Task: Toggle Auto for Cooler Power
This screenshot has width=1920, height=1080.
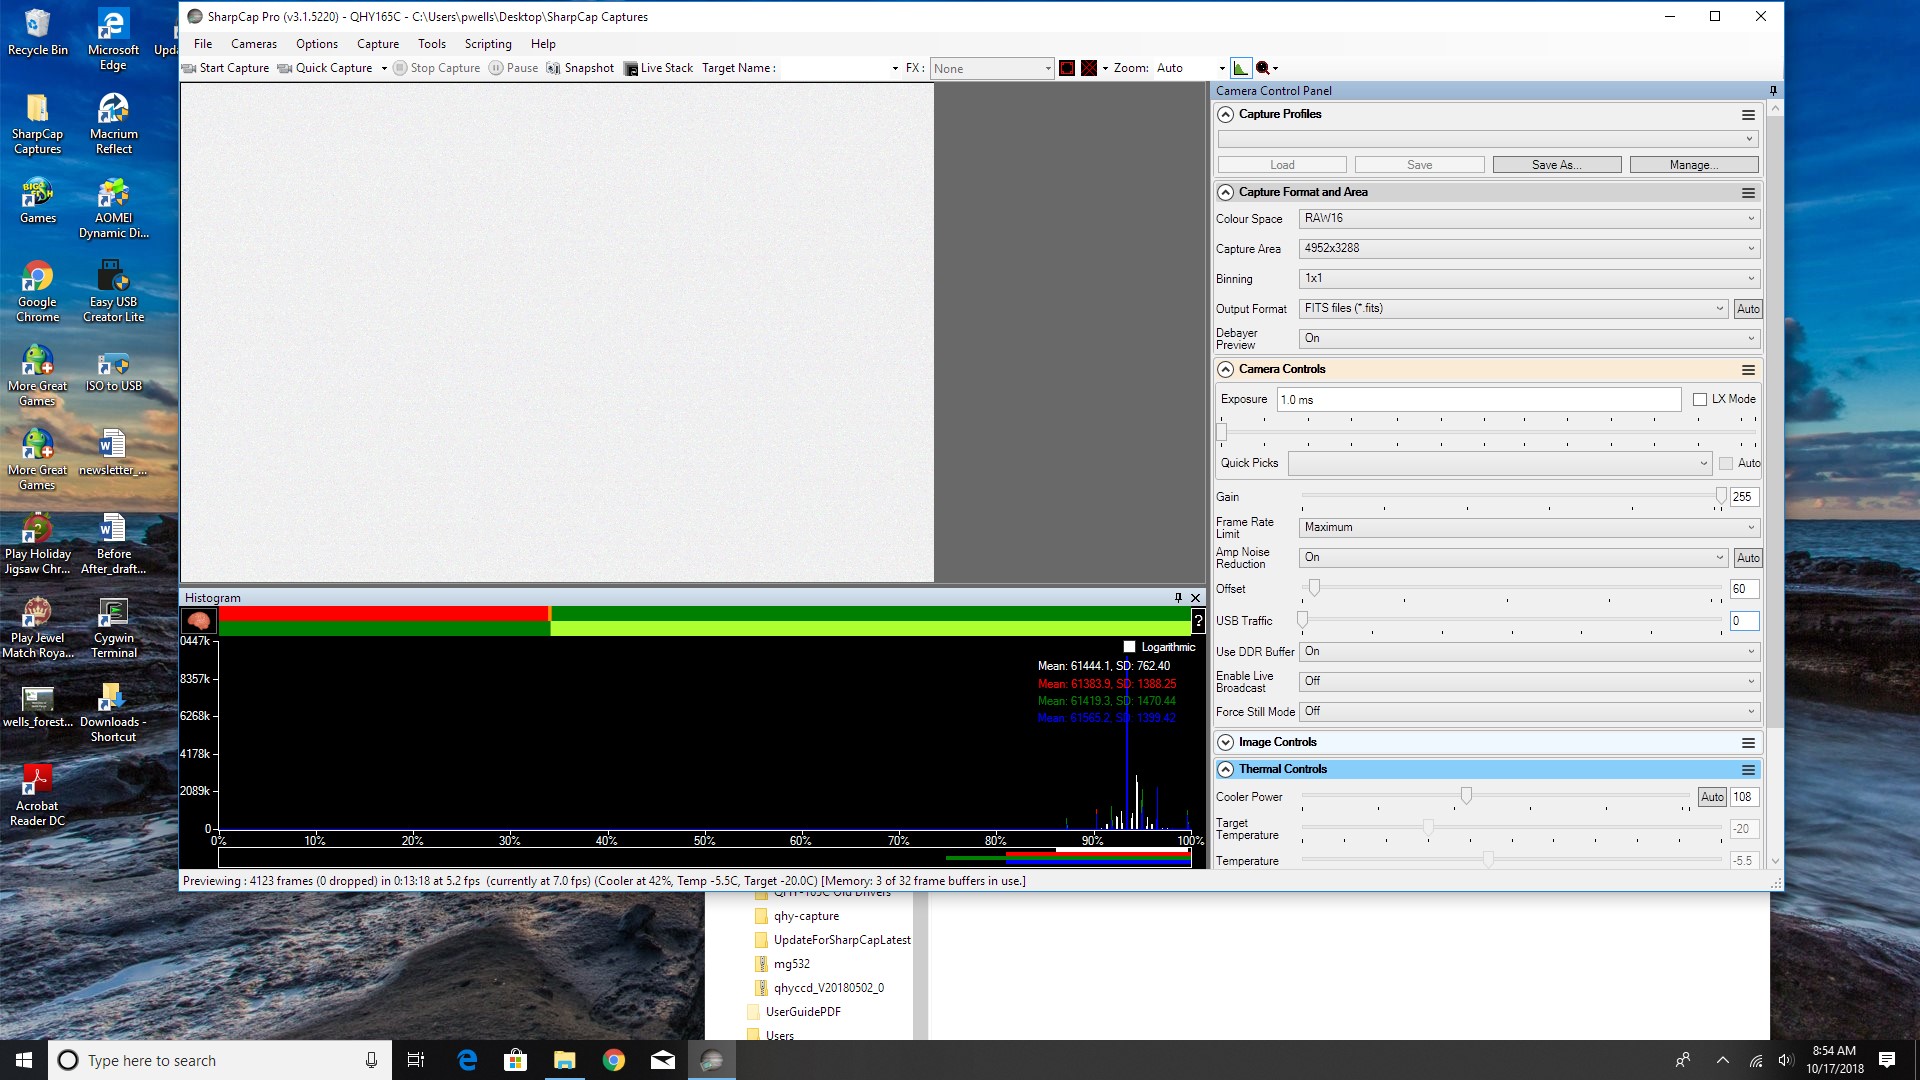Action: coord(1712,797)
